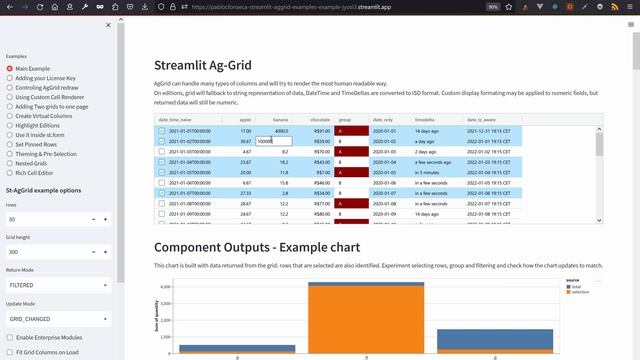Close the sidebar with the X button
The image size is (640, 360).
pyautogui.click(x=108, y=25)
